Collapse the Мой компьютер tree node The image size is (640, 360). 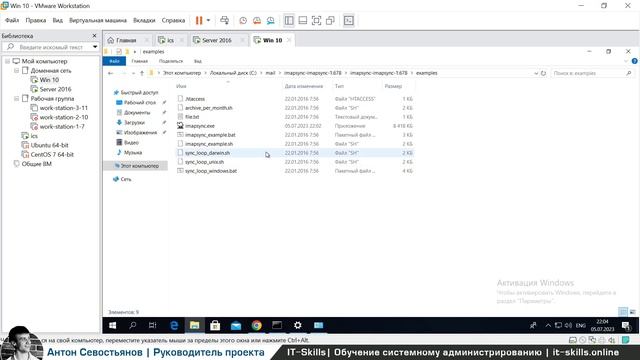(7, 61)
